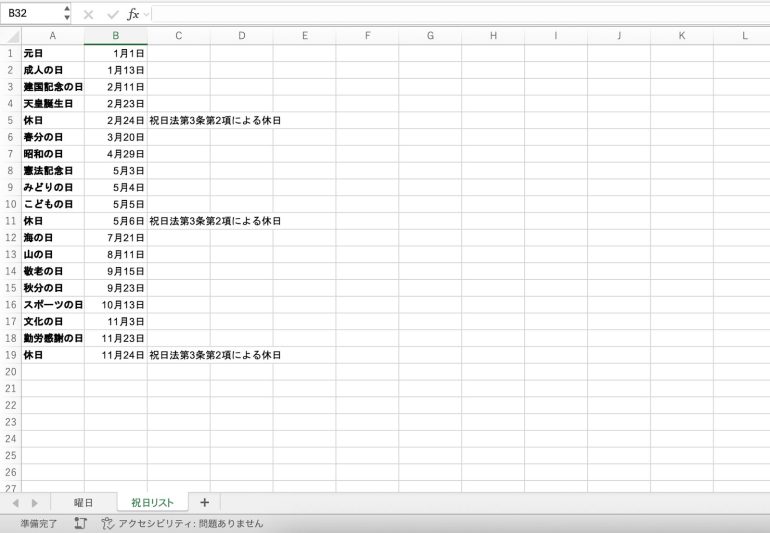Click cell containing 秋分の日
Viewport: 770px width, 533px height.
(x=53, y=288)
